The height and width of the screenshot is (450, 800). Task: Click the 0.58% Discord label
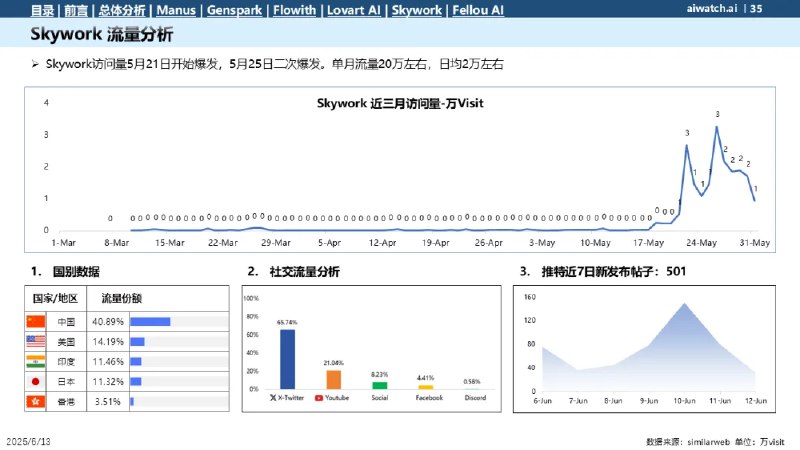click(x=472, y=382)
